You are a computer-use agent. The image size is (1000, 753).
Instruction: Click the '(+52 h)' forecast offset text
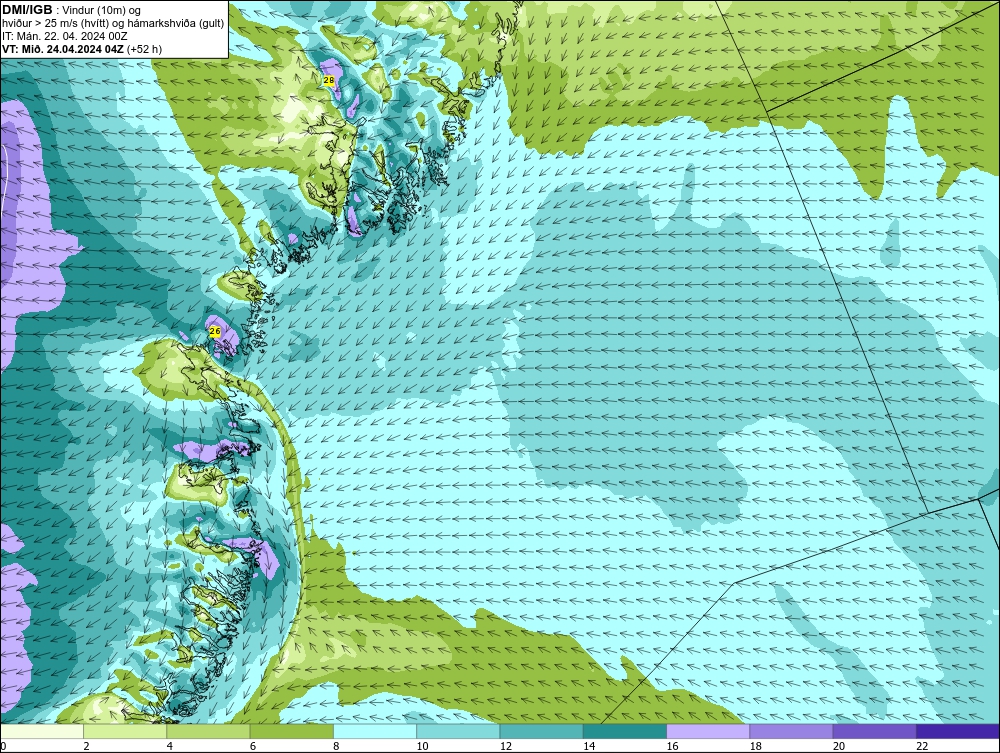[145, 49]
